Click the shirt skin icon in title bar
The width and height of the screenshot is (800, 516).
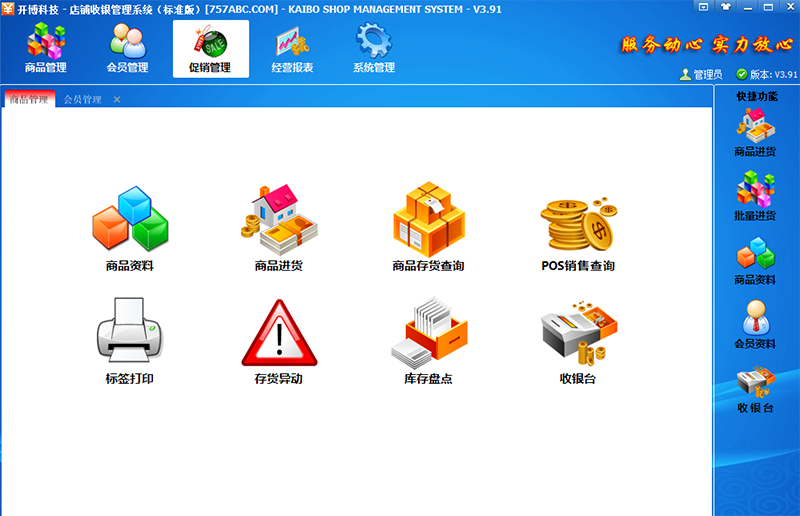(x=726, y=7)
